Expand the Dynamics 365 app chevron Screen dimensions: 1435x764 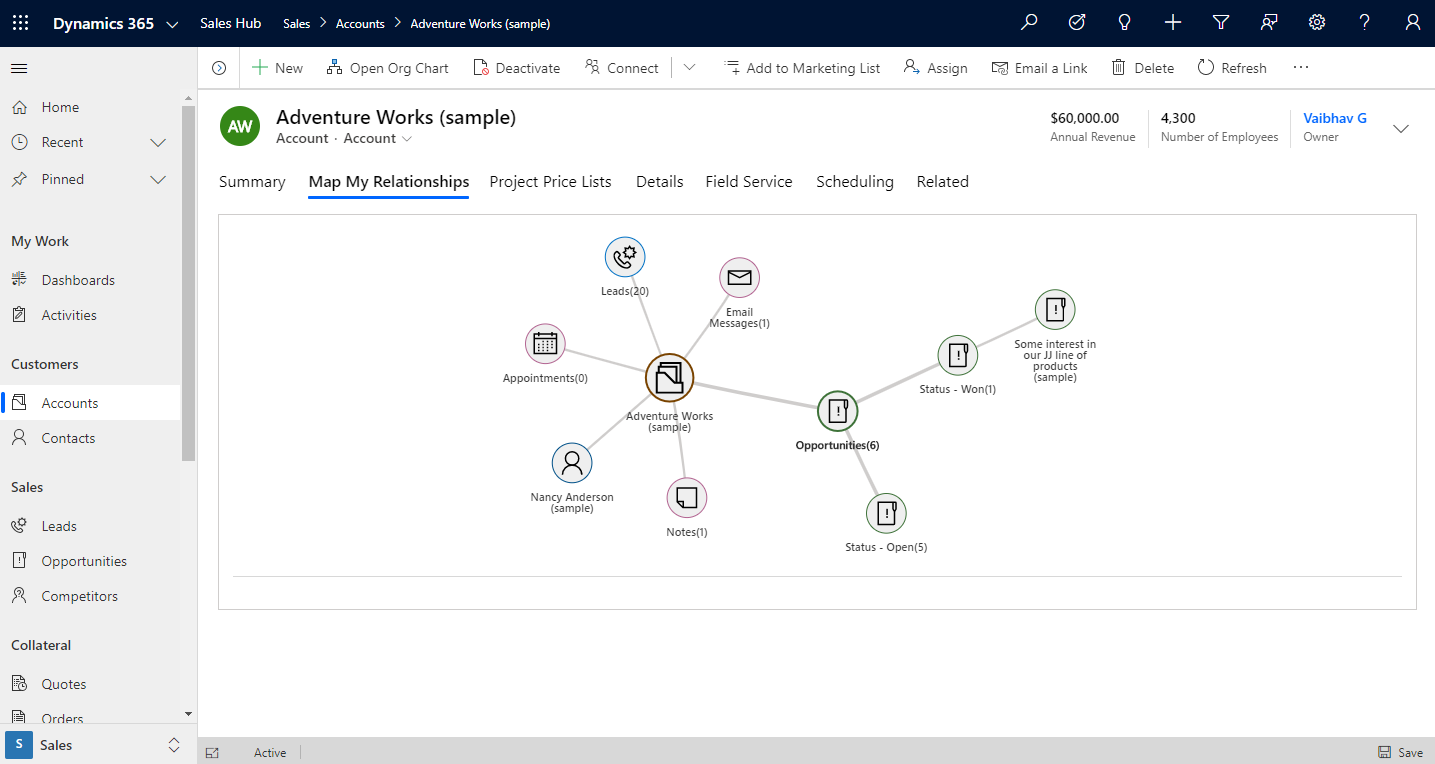coord(172,24)
